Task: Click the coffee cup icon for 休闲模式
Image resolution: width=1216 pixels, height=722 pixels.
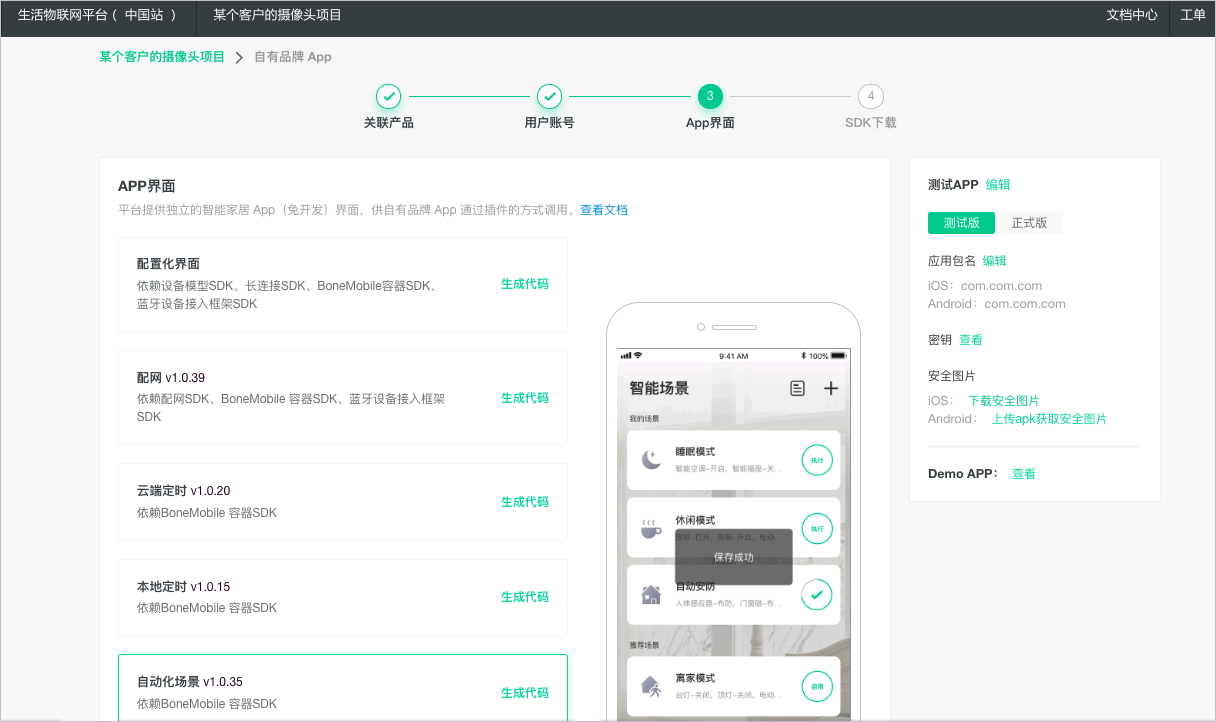Action: (x=651, y=528)
